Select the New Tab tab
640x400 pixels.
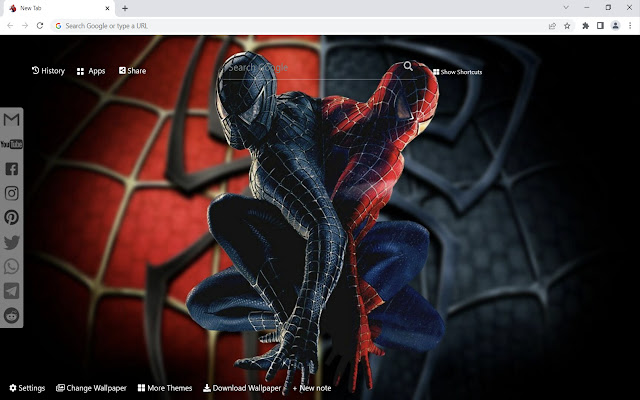59,8
